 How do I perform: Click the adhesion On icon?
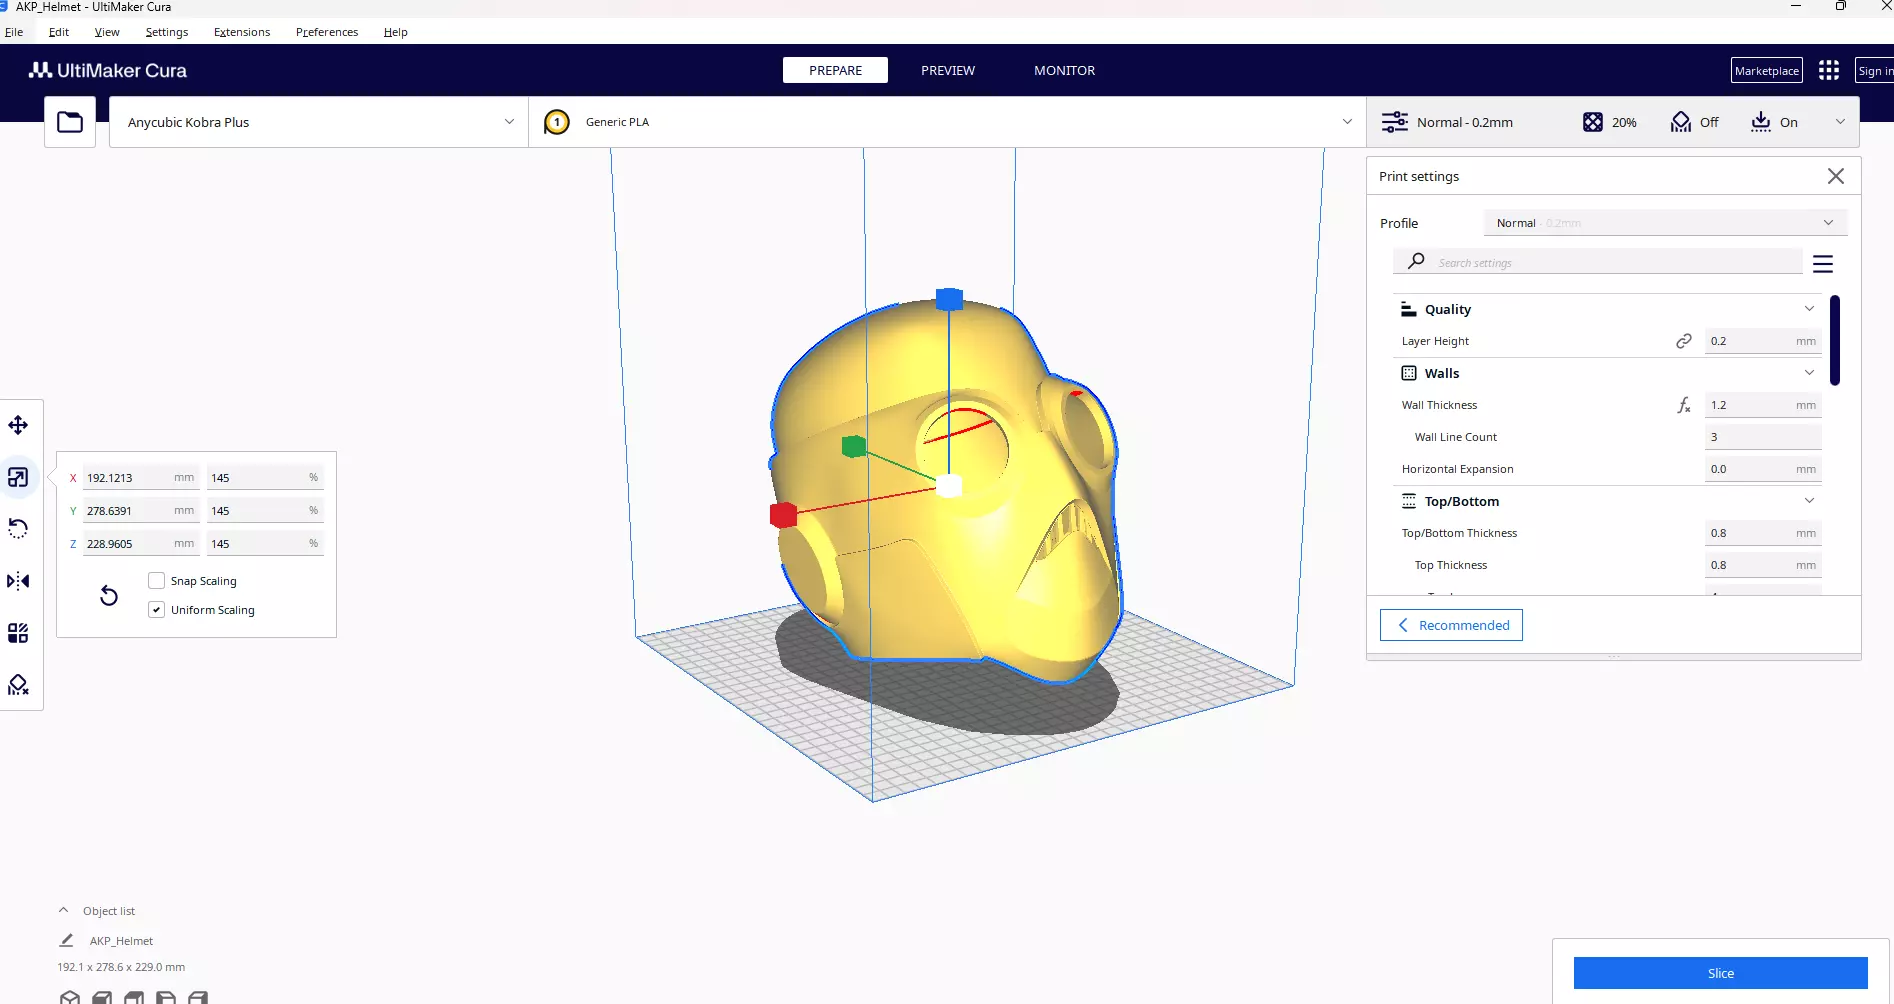click(1761, 122)
